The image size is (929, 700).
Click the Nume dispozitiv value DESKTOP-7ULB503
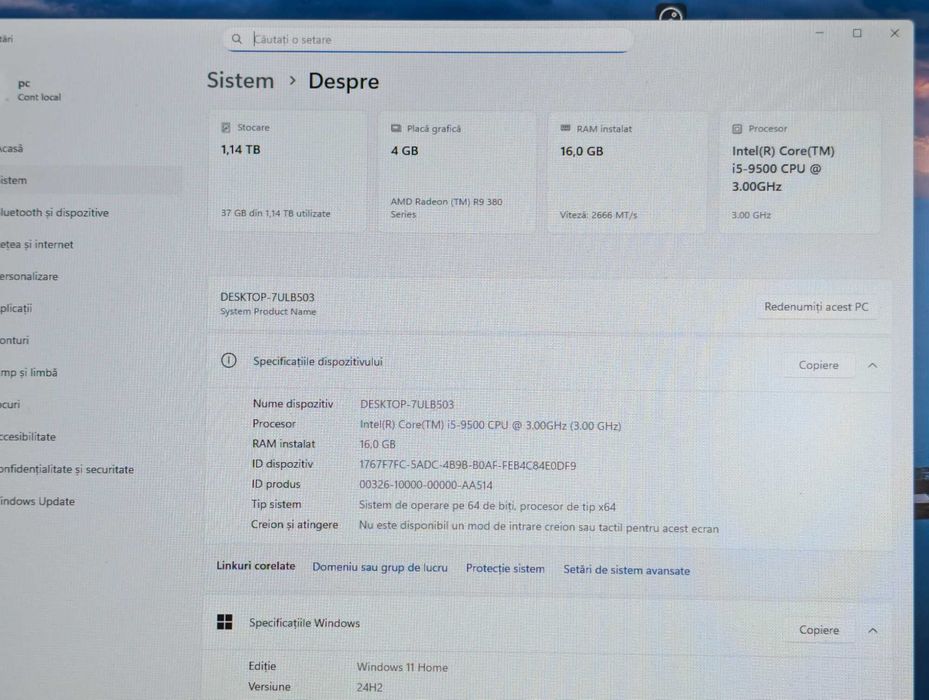tap(407, 404)
